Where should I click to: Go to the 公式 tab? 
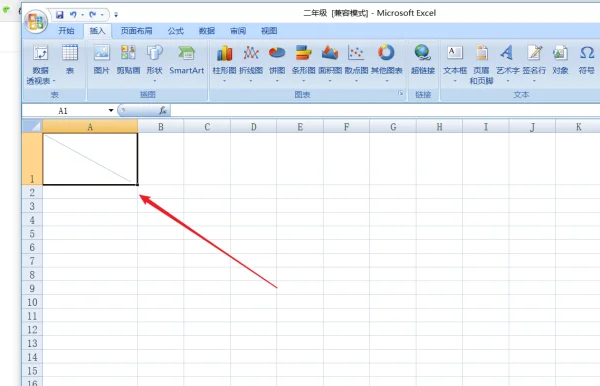(x=176, y=31)
